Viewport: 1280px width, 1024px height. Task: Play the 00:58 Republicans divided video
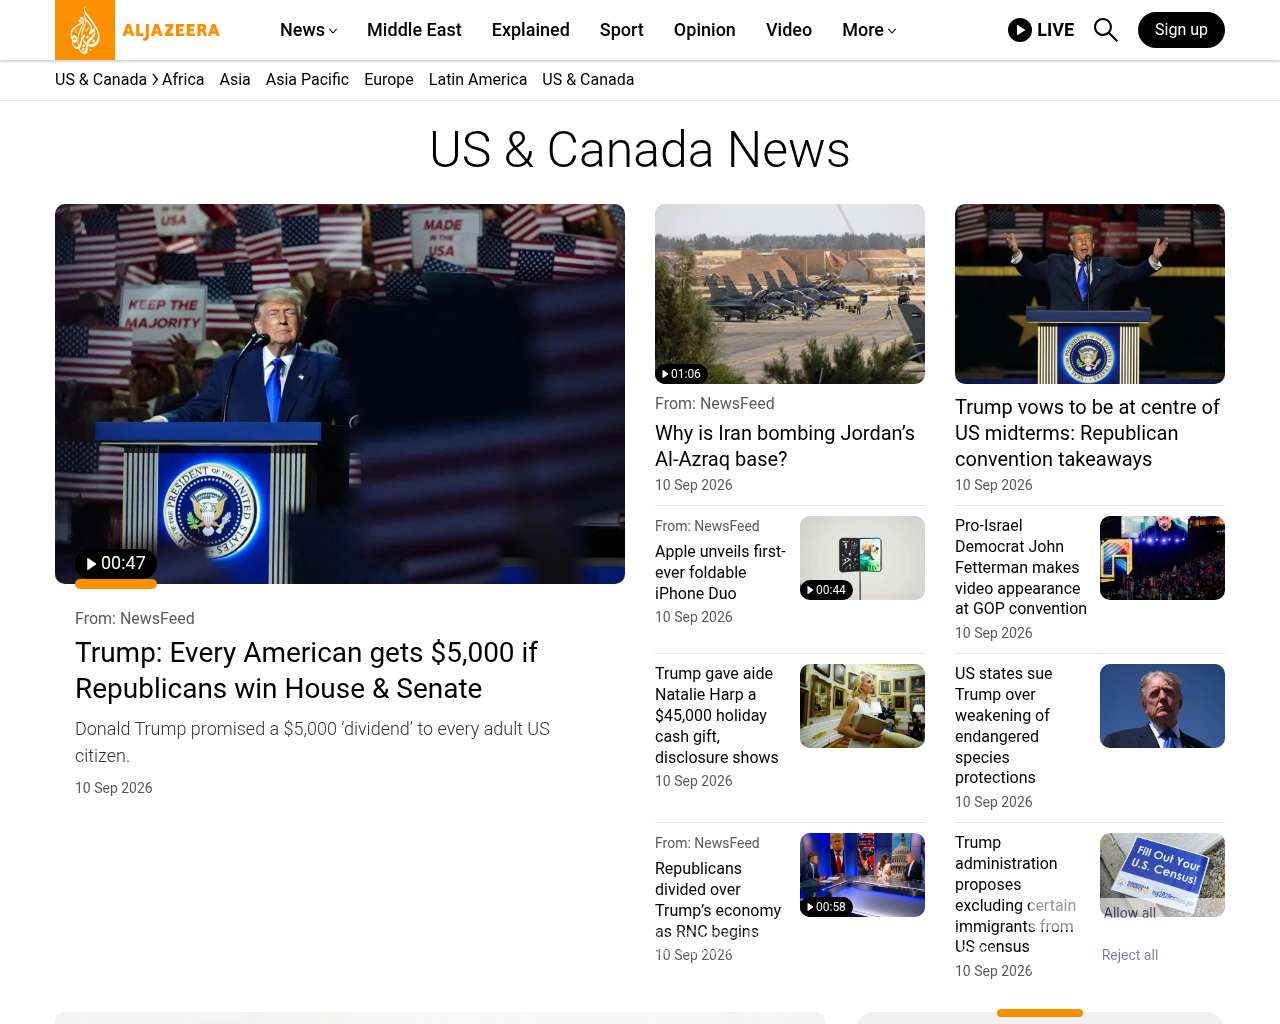point(826,907)
